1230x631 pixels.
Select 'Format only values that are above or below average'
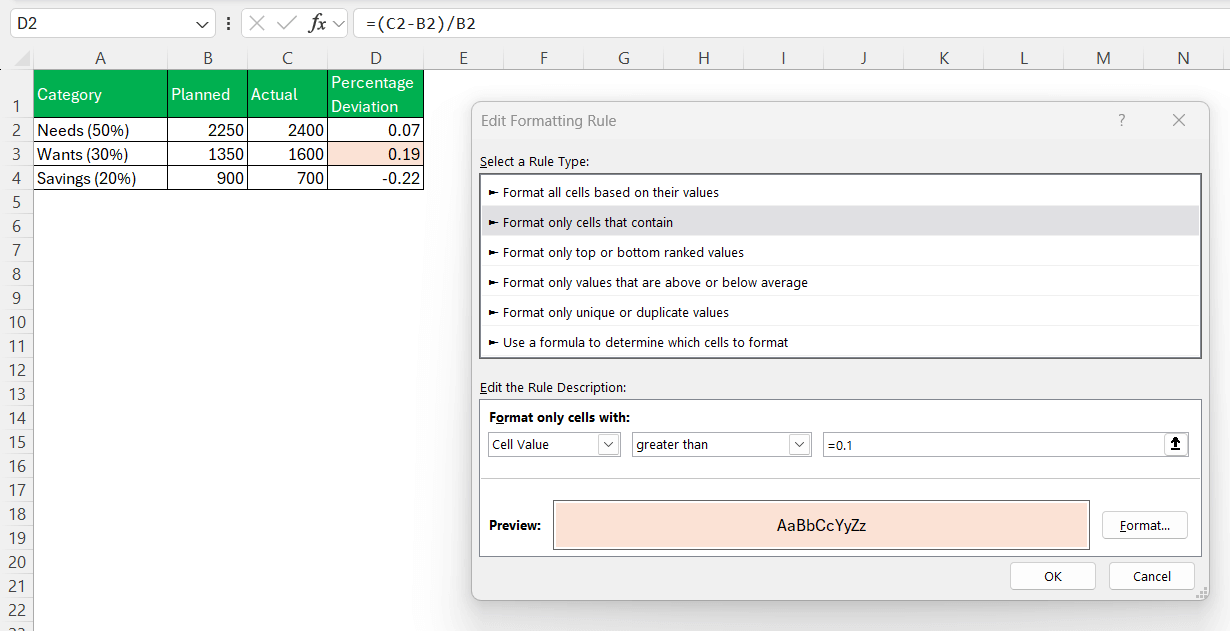pyautogui.click(x=840, y=282)
